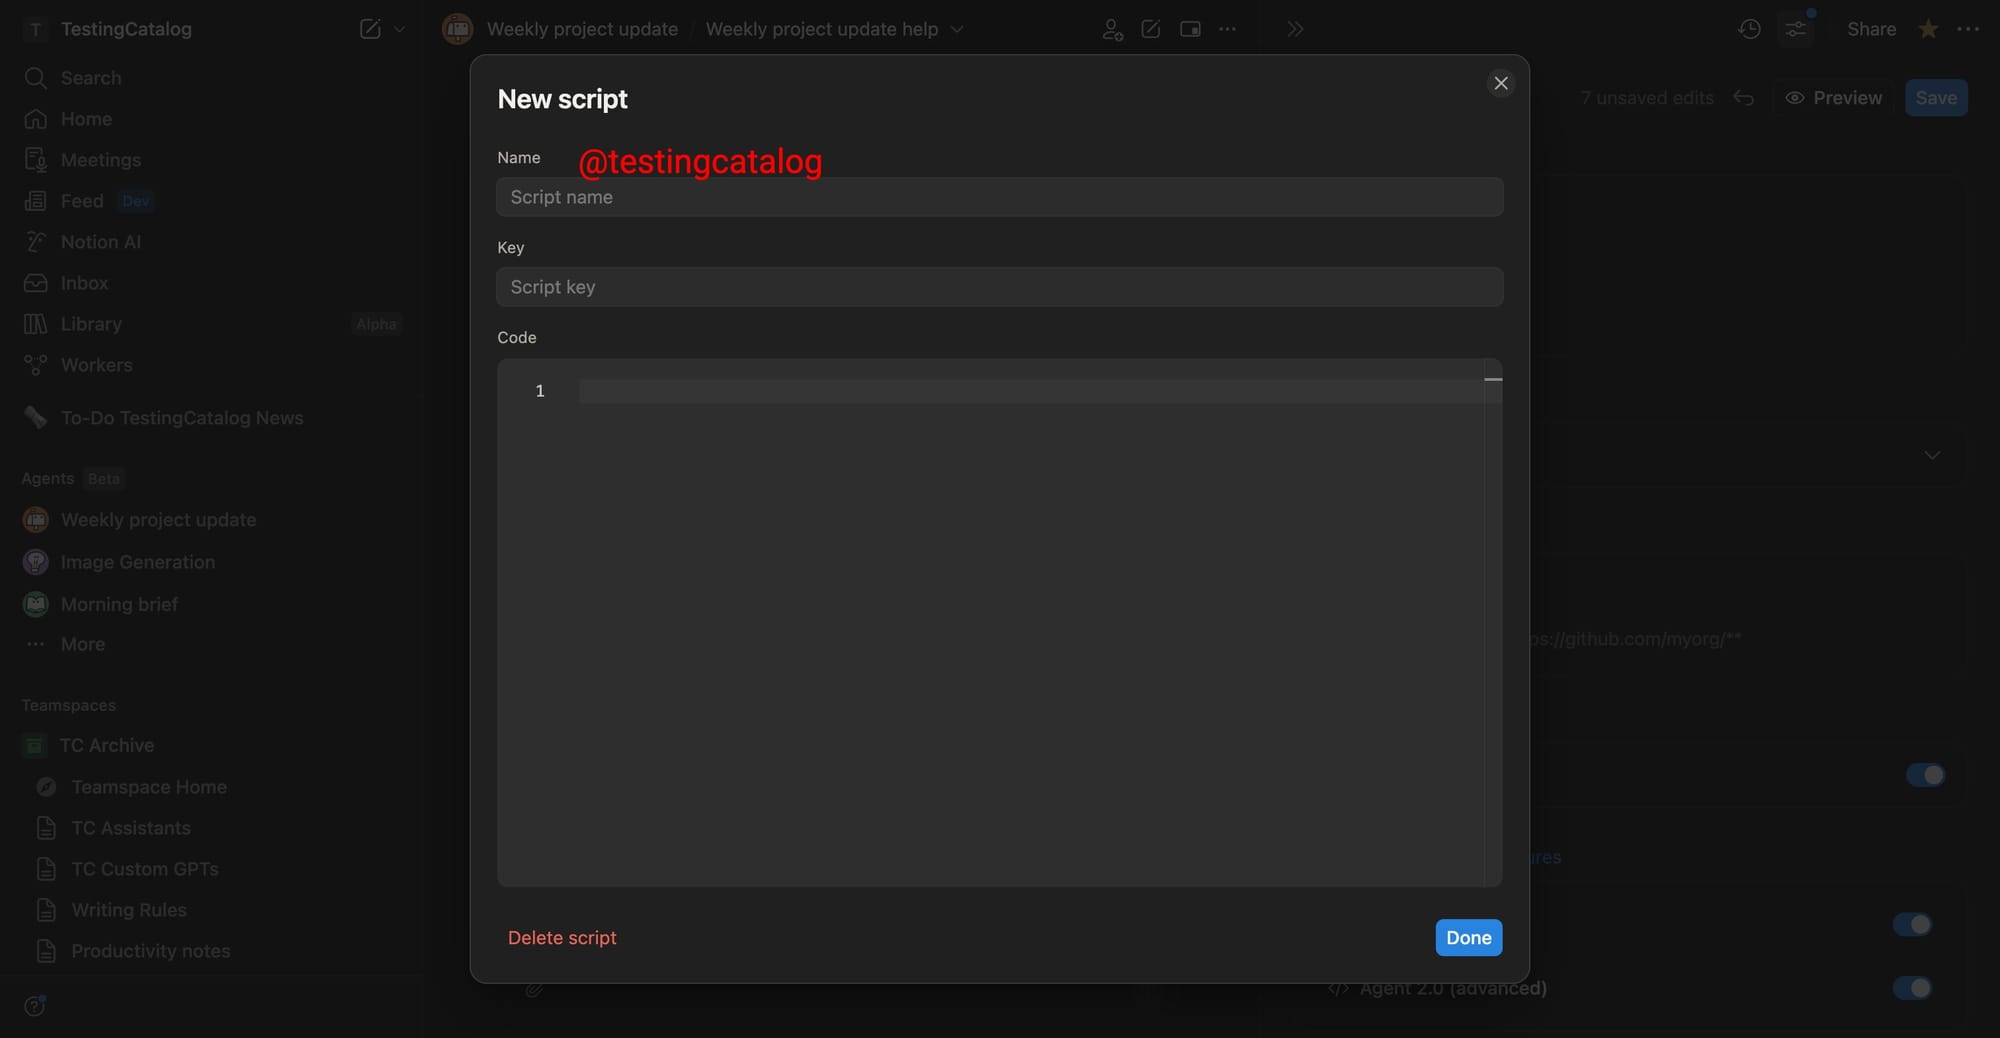This screenshot has height=1038, width=2000.
Task: Open the Meetings page in sidebar
Action: (x=100, y=160)
